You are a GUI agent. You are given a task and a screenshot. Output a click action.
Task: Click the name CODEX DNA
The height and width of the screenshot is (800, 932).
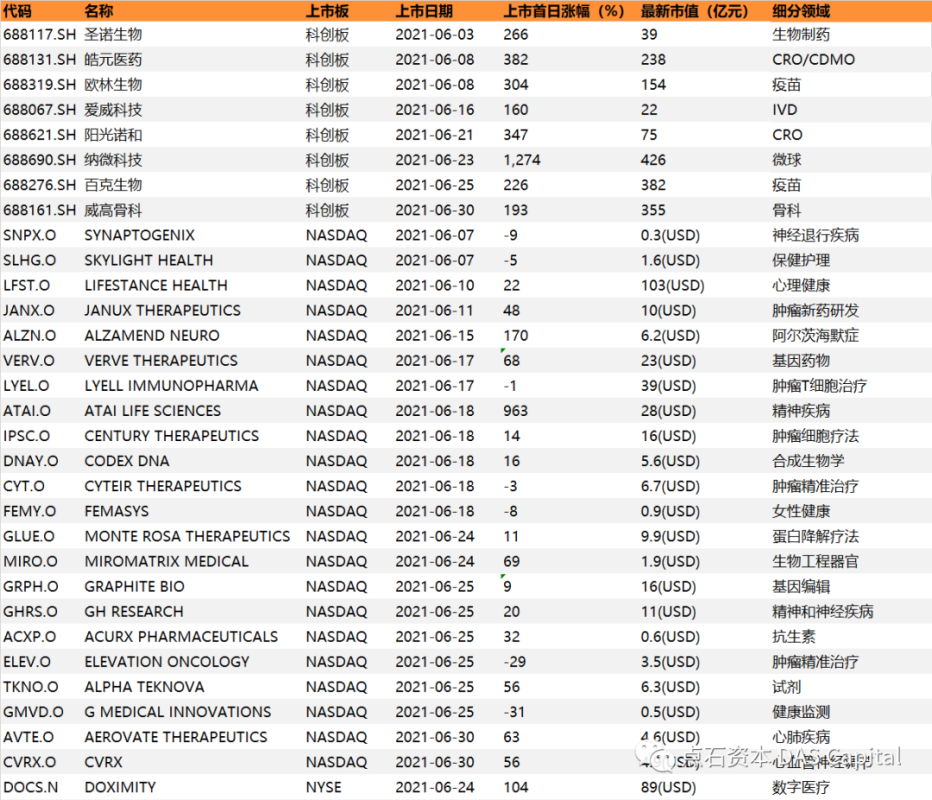[127, 461]
